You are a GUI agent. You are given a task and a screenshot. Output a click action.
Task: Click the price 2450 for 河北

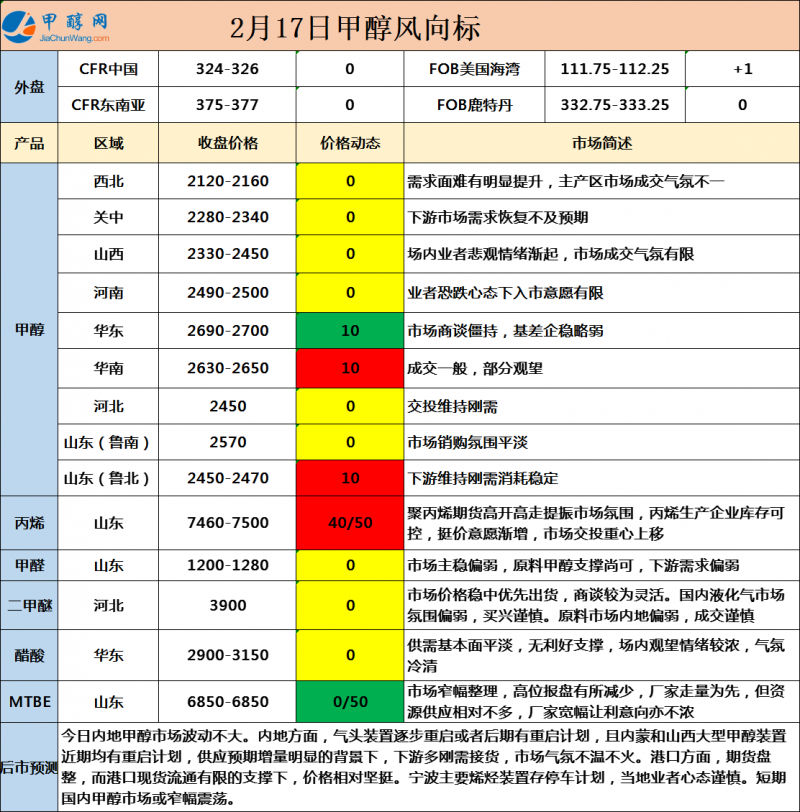[227, 406]
